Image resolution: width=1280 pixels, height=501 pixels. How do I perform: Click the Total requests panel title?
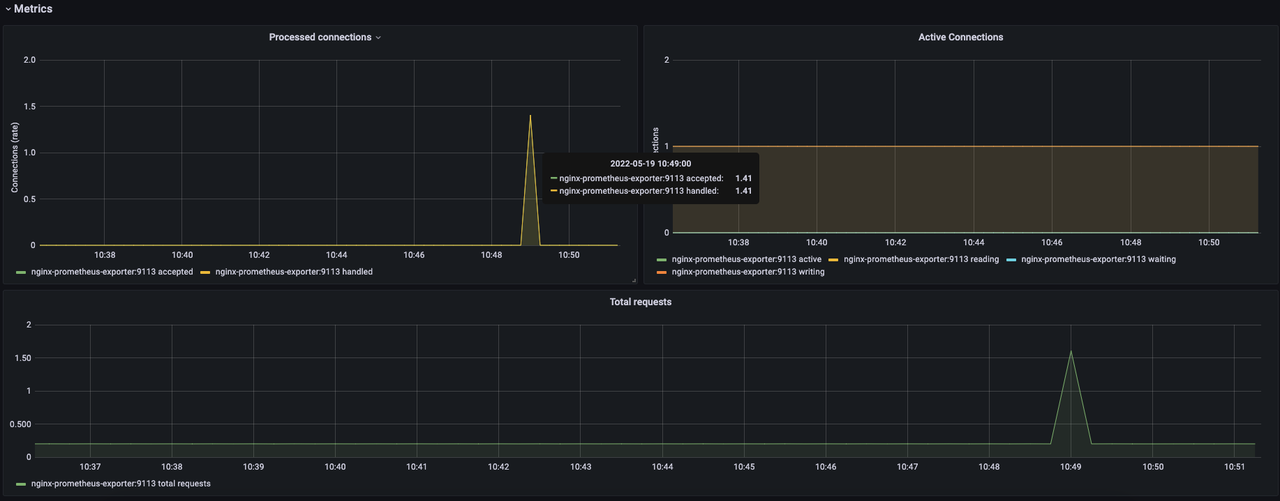click(x=640, y=301)
